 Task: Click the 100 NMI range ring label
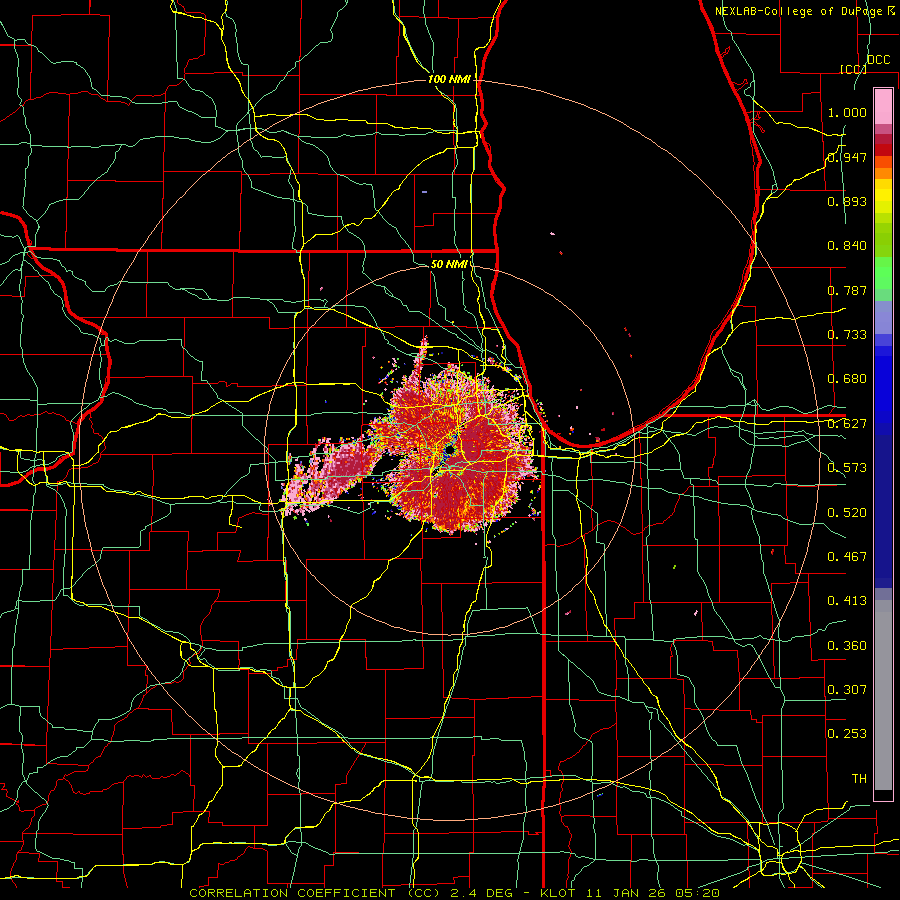[x=449, y=79]
